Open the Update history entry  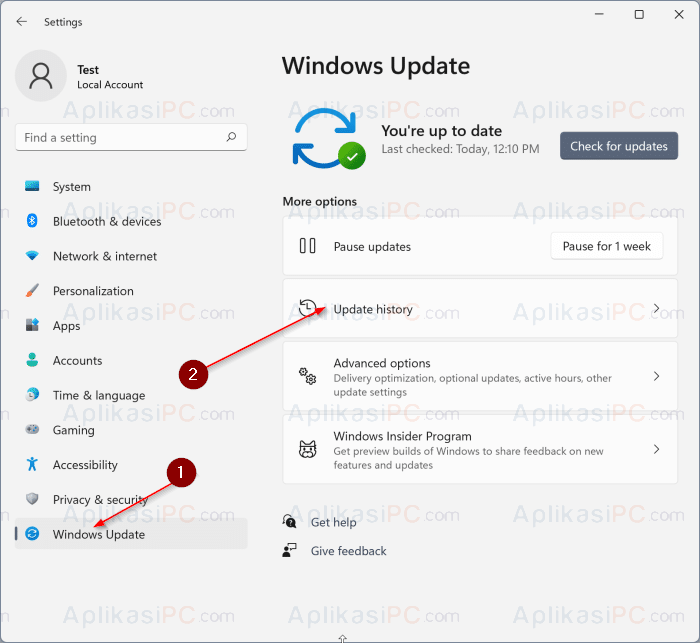pyautogui.click(x=480, y=309)
